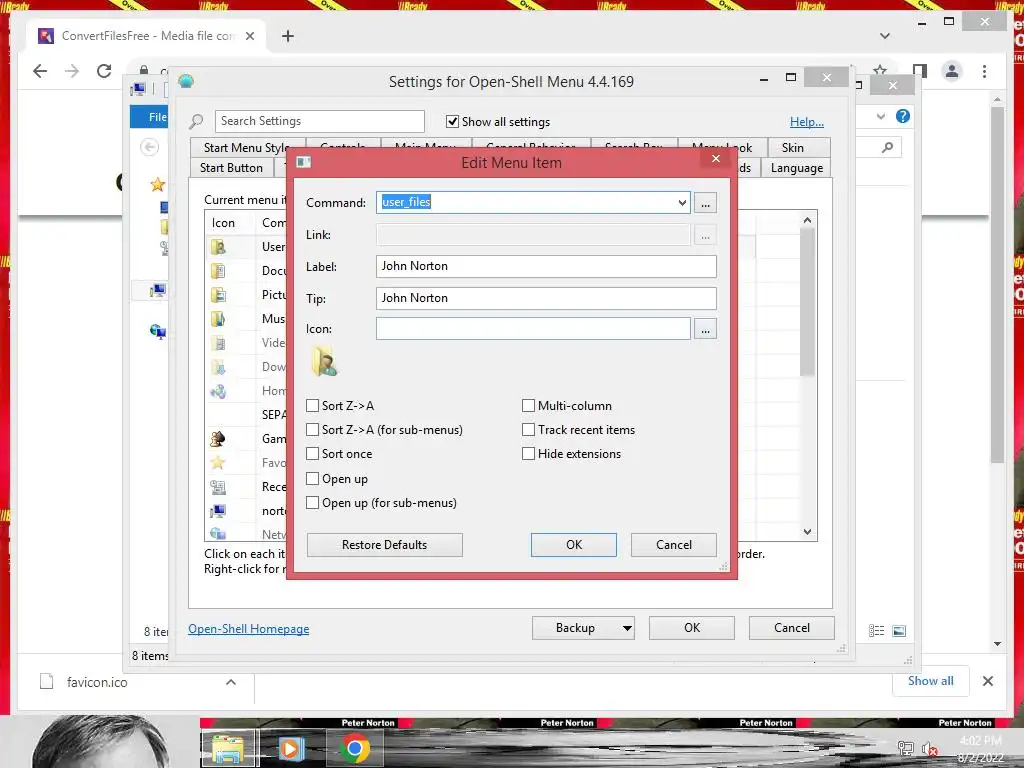The height and width of the screenshot is (768, 1024).
Task: Check the Sort once option
Action: 313,454
